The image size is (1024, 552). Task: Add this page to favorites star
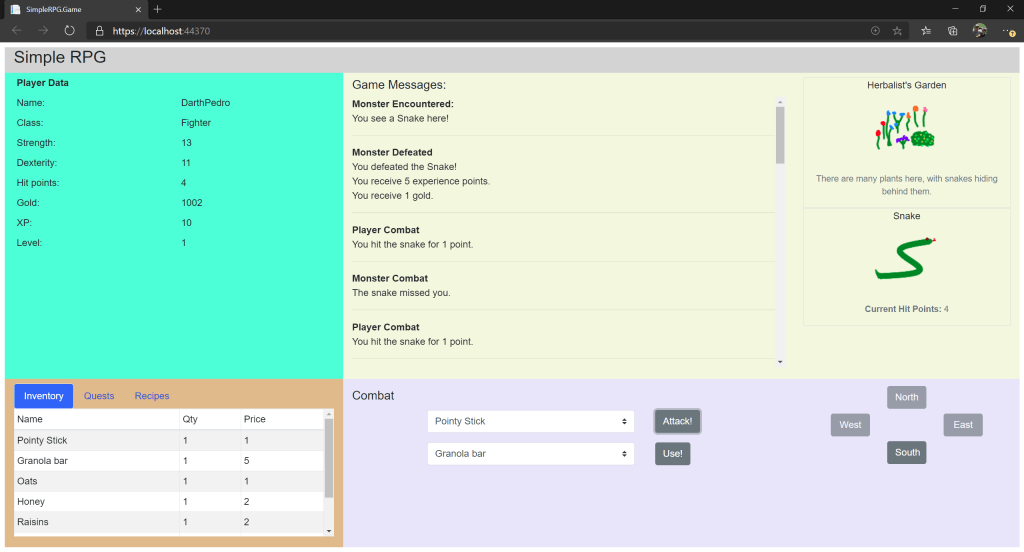tap(897, 31)
